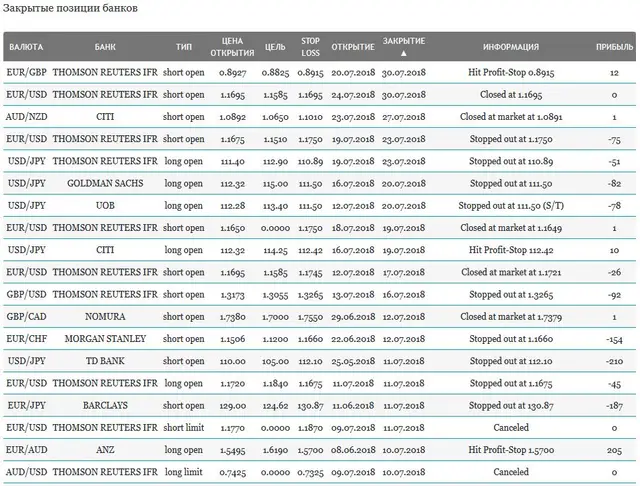
Task: Click closing date 27.07.2018
Action: click(404, 117)
